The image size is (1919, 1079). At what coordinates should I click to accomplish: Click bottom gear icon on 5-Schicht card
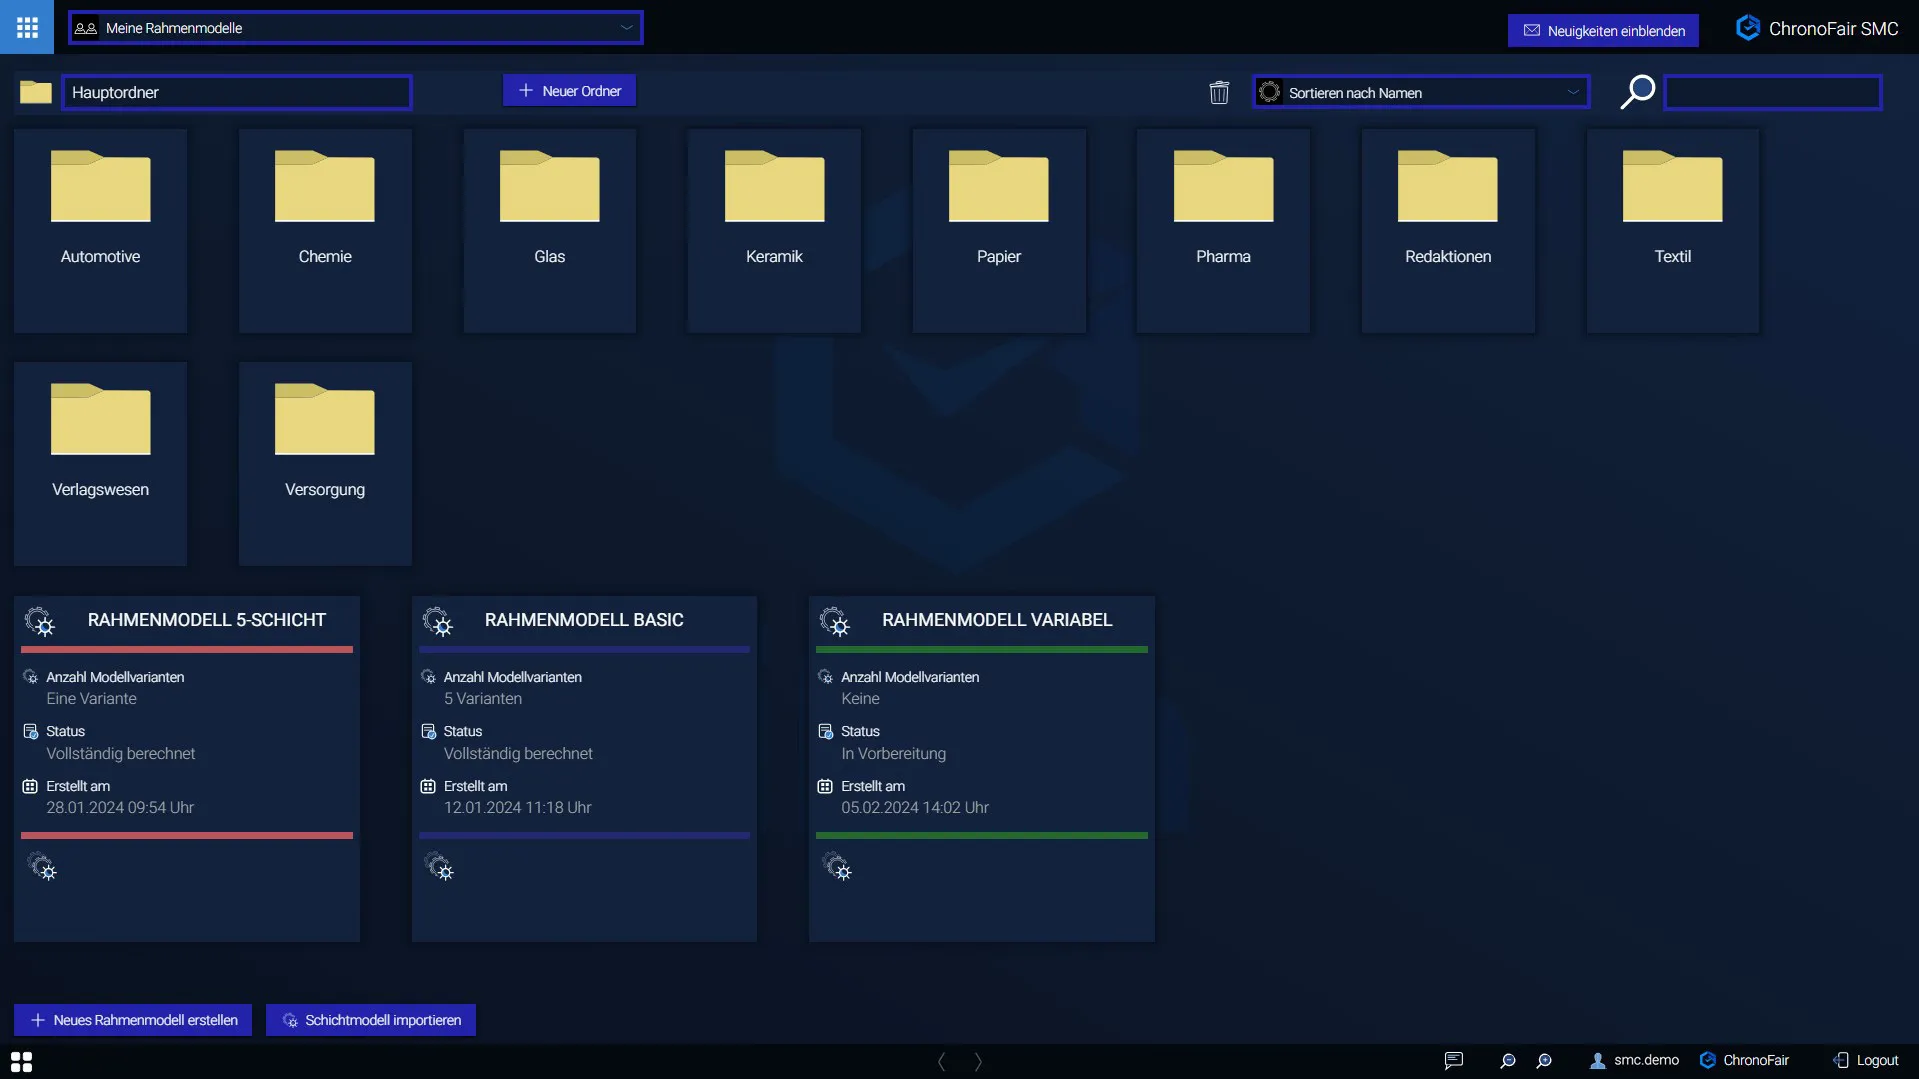tap(42, 866)
